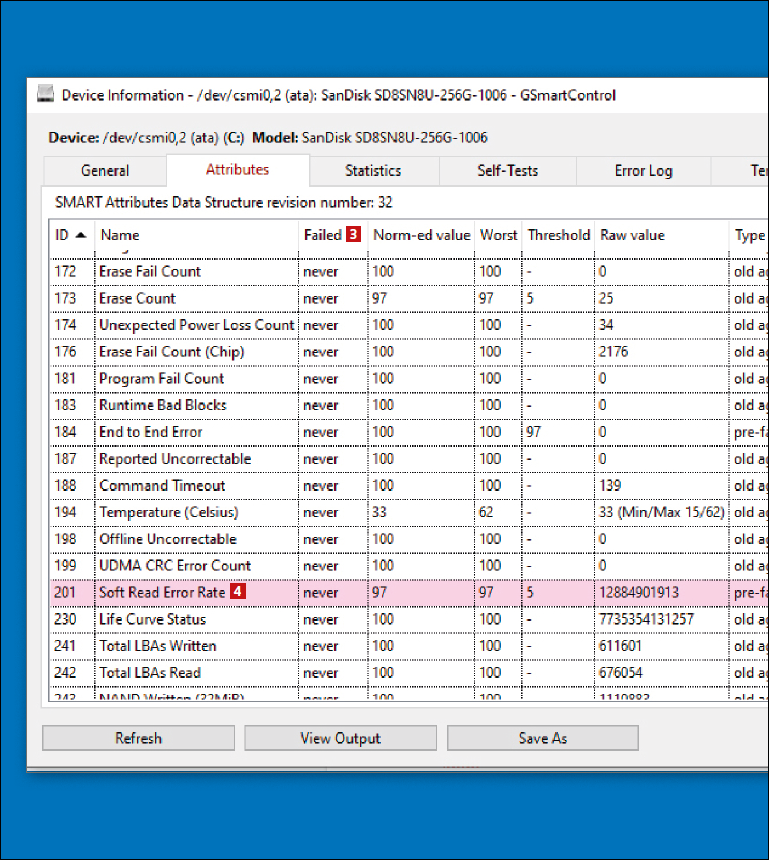Click the ID column sort arrow
This screenshot has width=769, height=860.
tap(80, 235)
